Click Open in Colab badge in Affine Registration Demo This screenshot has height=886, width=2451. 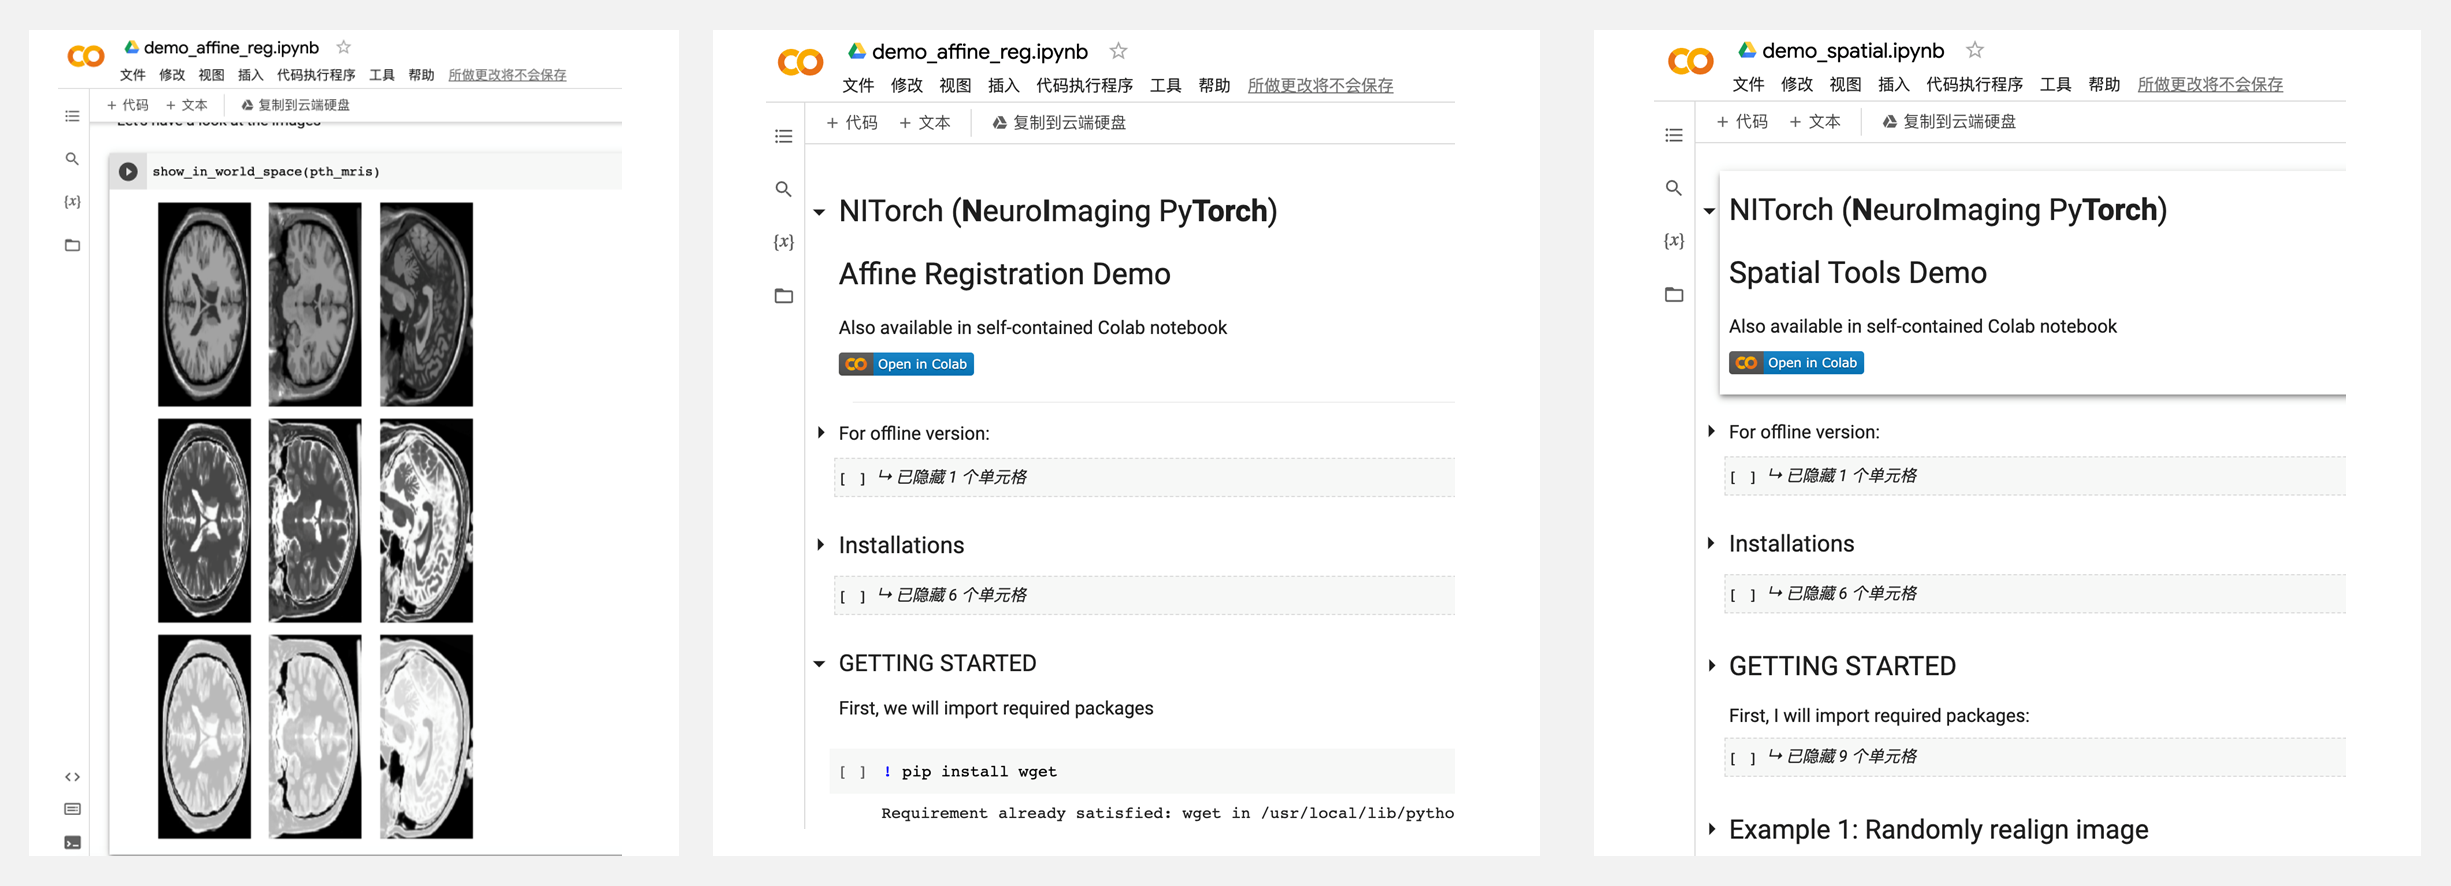coord(906,364)
